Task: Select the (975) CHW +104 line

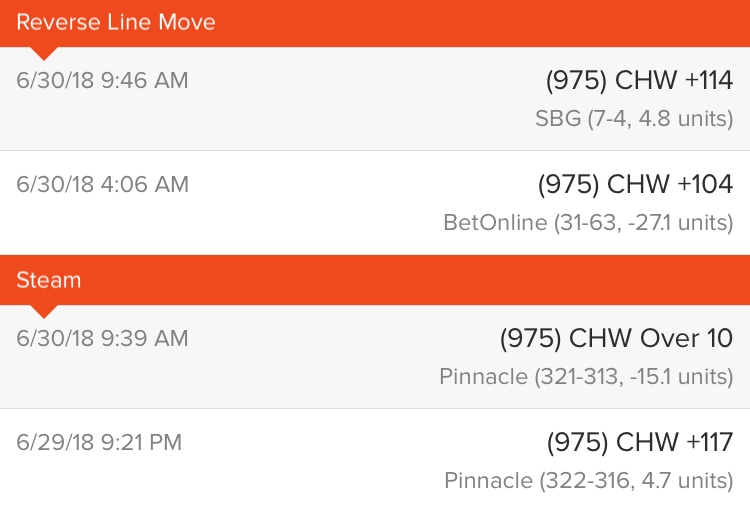Action: pos(636,184)
